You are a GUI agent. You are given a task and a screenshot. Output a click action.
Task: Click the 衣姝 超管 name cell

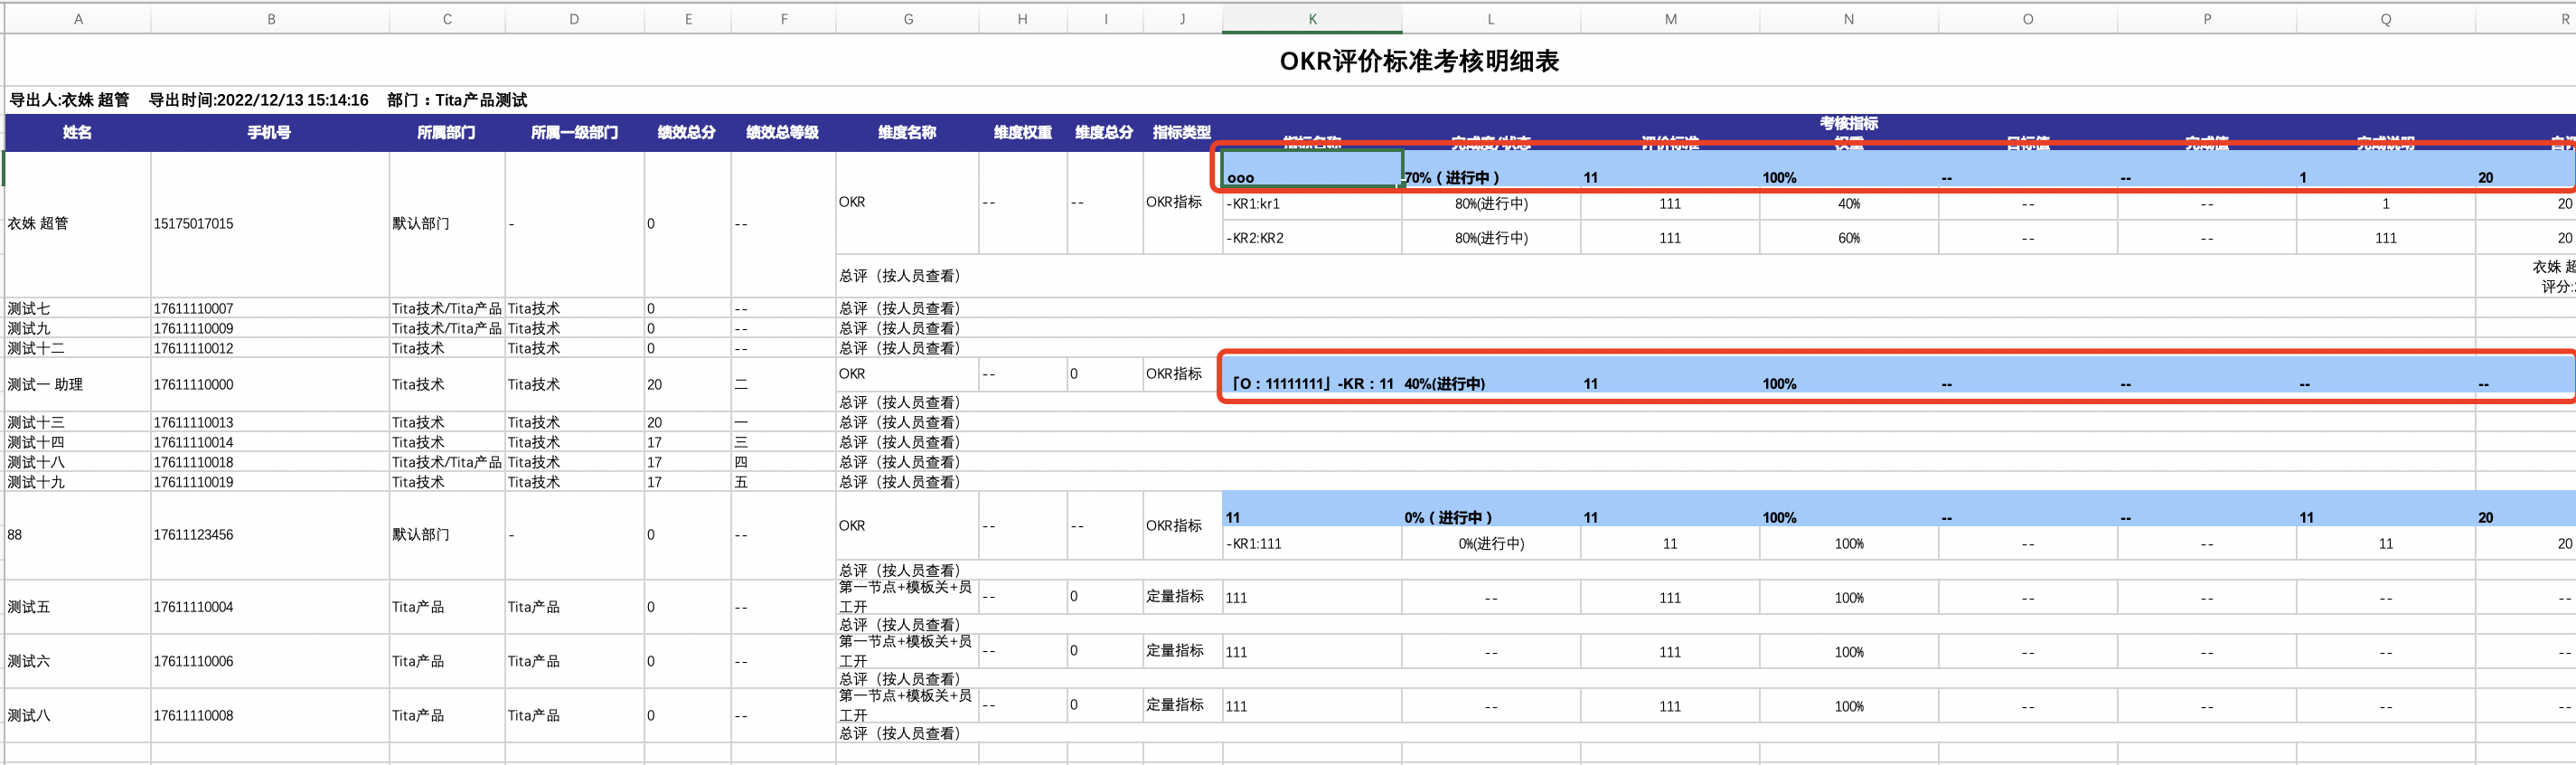pos(78,224)
